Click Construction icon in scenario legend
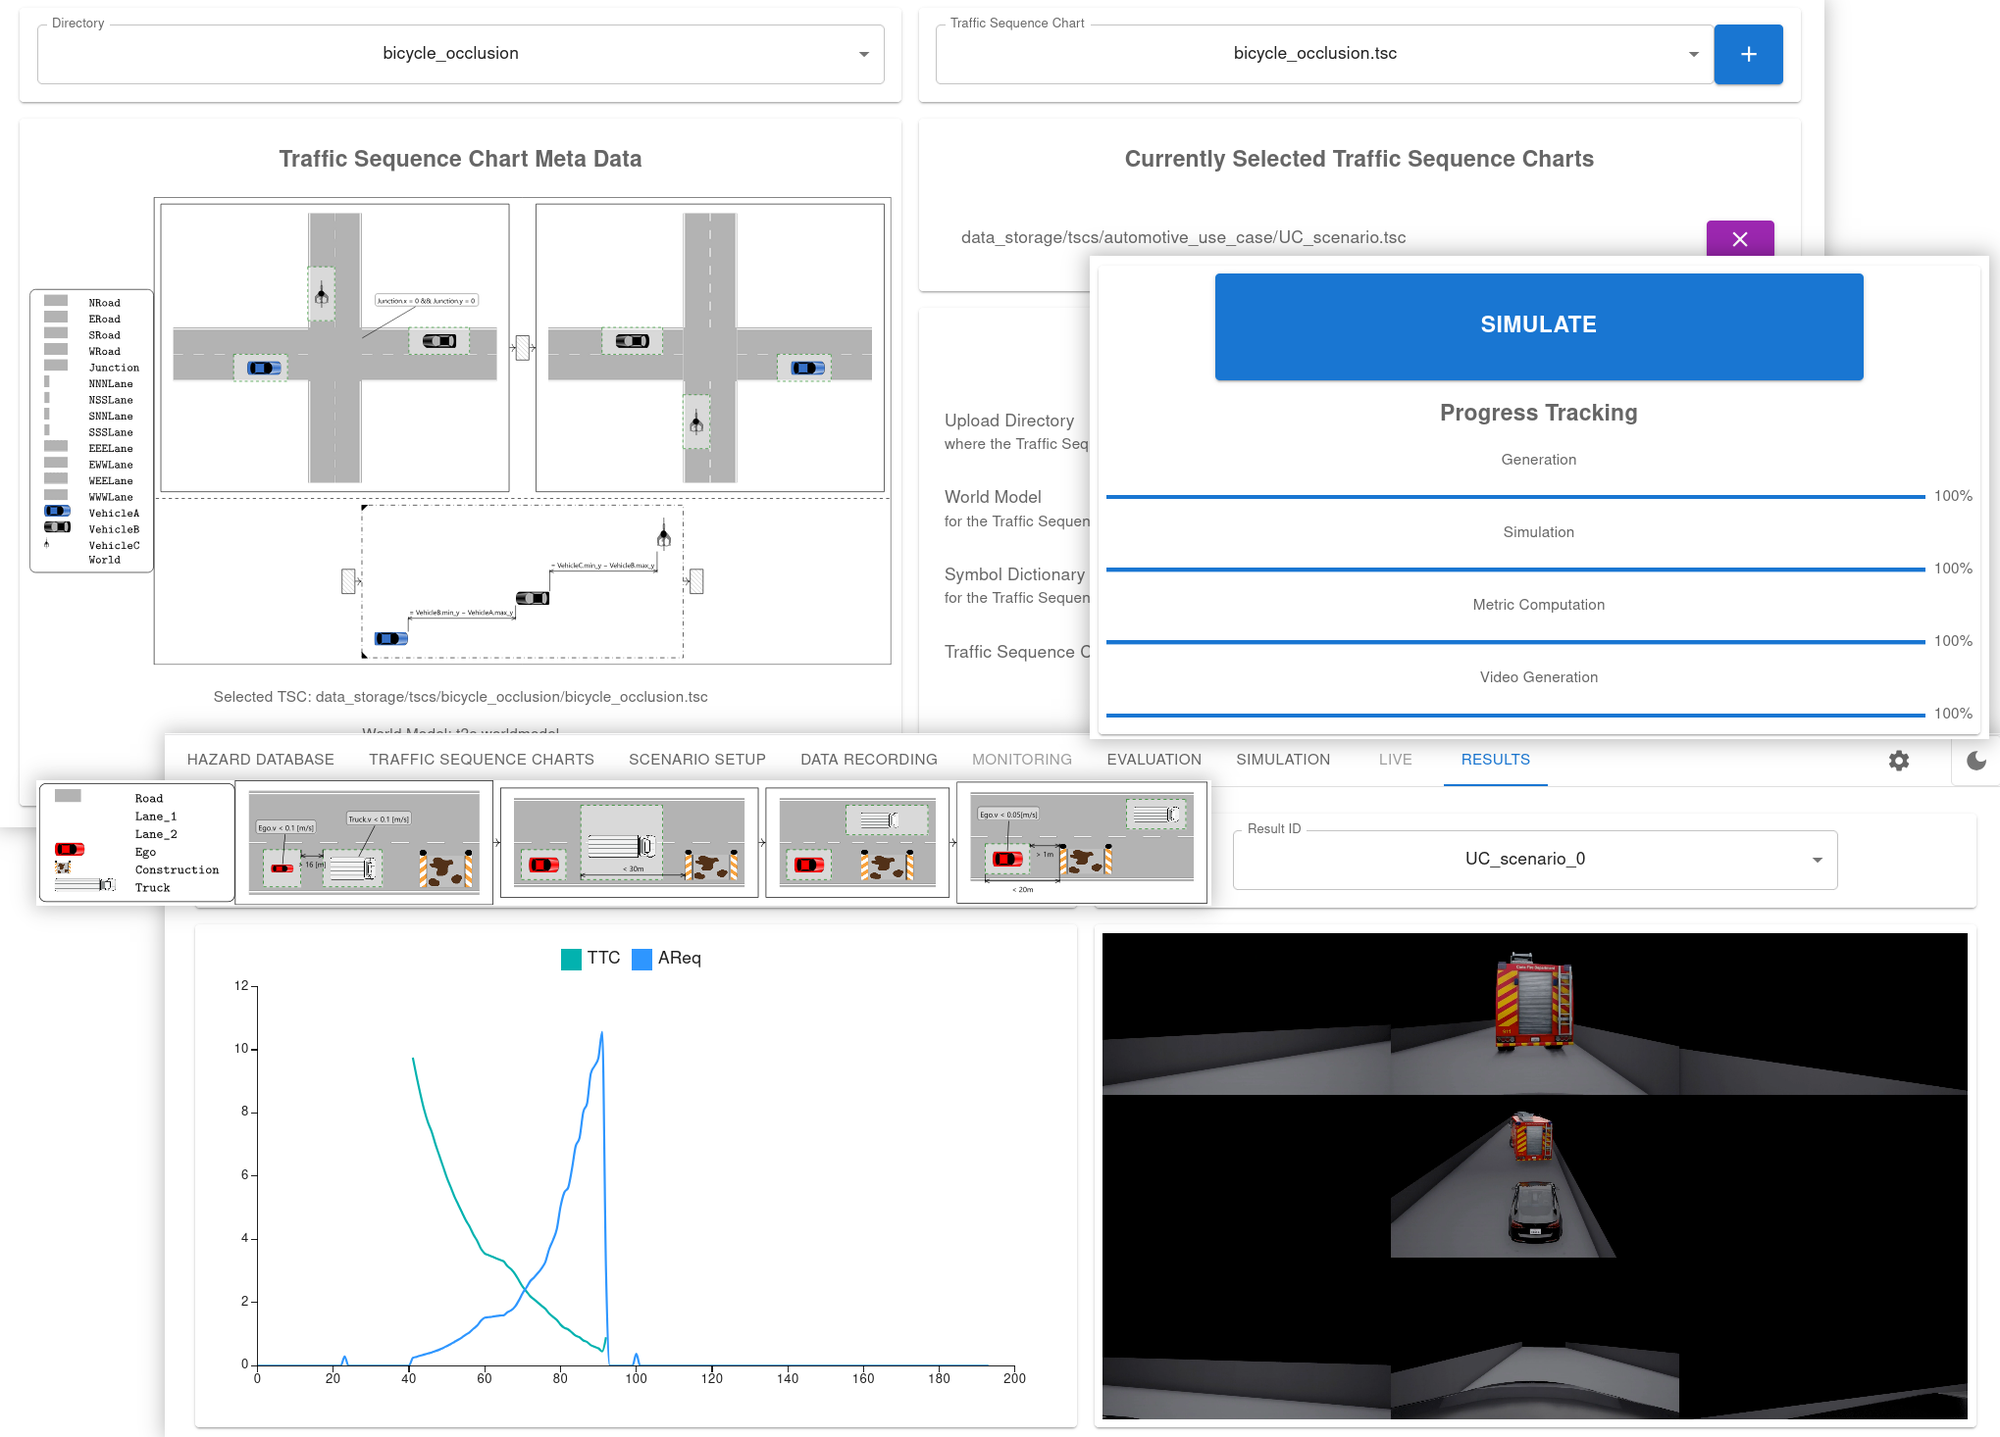The height and width of the screenshot is (1437, 2000). [x=63, y=867]
